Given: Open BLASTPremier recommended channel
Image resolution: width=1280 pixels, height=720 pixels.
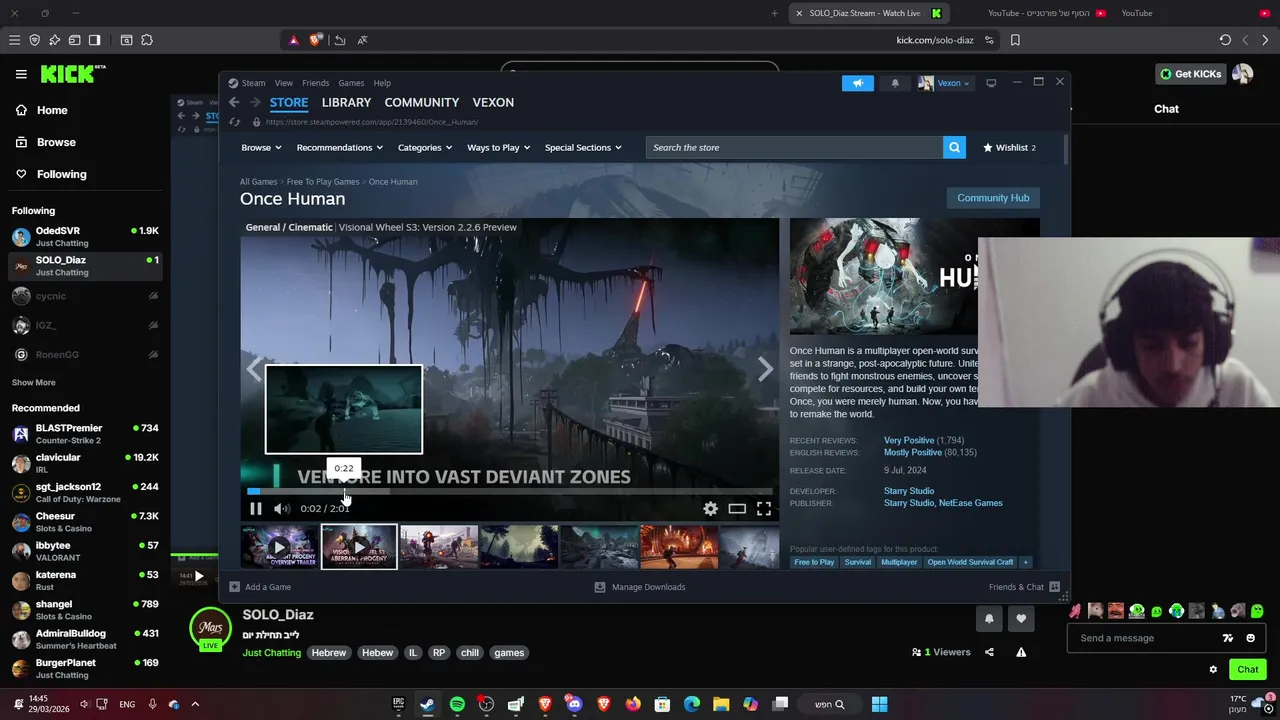Looking at the screenshot, I should click(85, 433).
